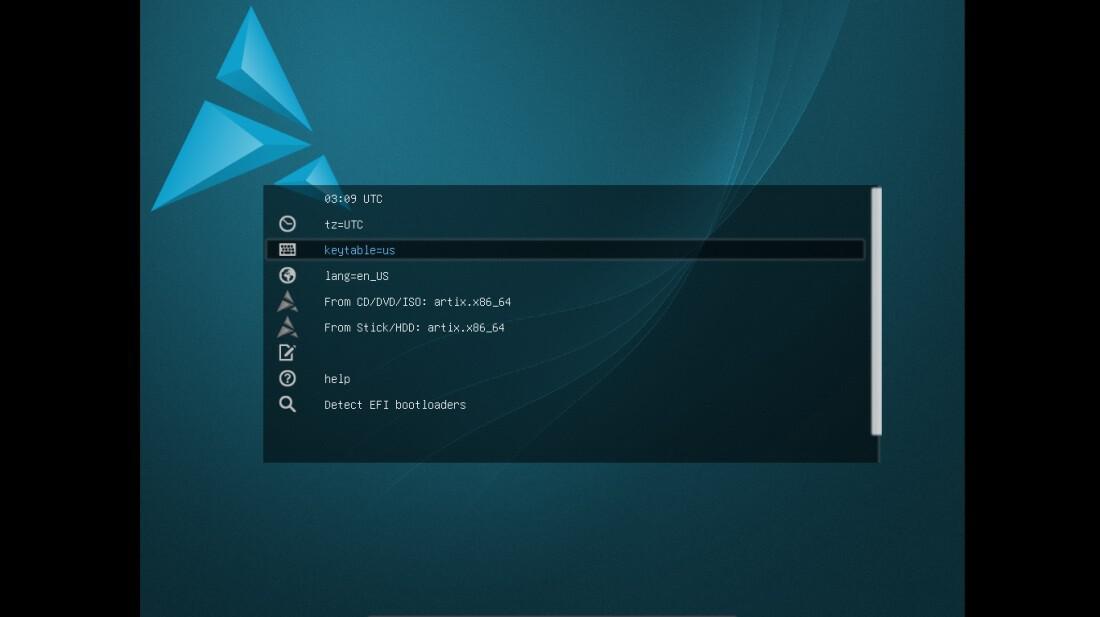The image size is (1100, 617).
Task: Click the question mark help icon
Action: point(287,379)
